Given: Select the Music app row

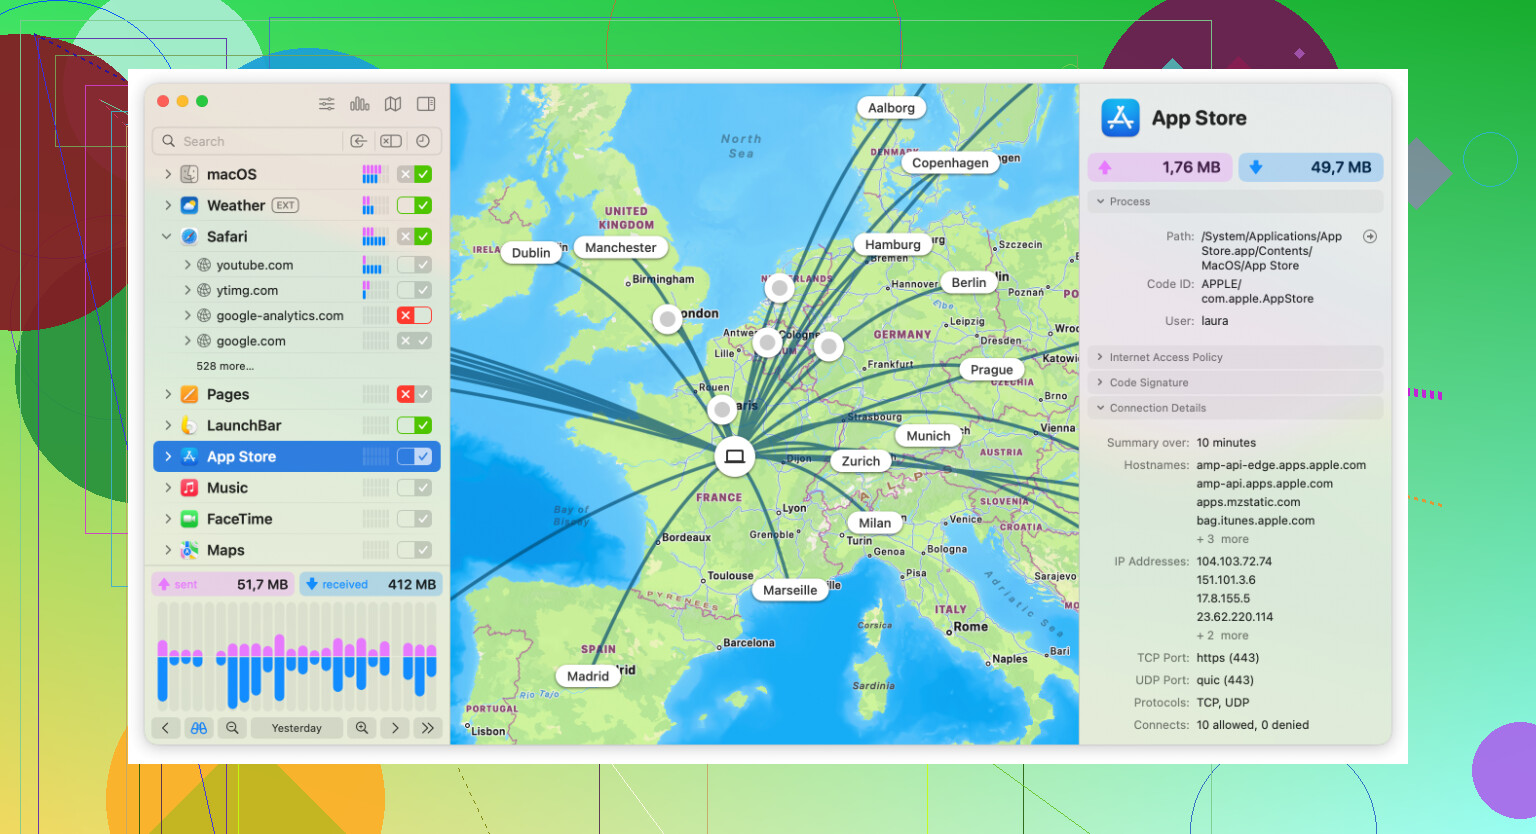Looking at the screenshot, I should click(297, 488).
